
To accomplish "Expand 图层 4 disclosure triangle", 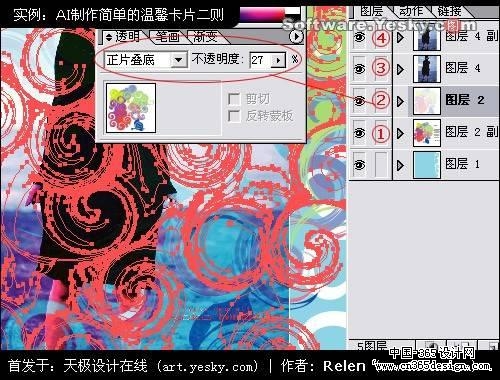I will 400,69.
